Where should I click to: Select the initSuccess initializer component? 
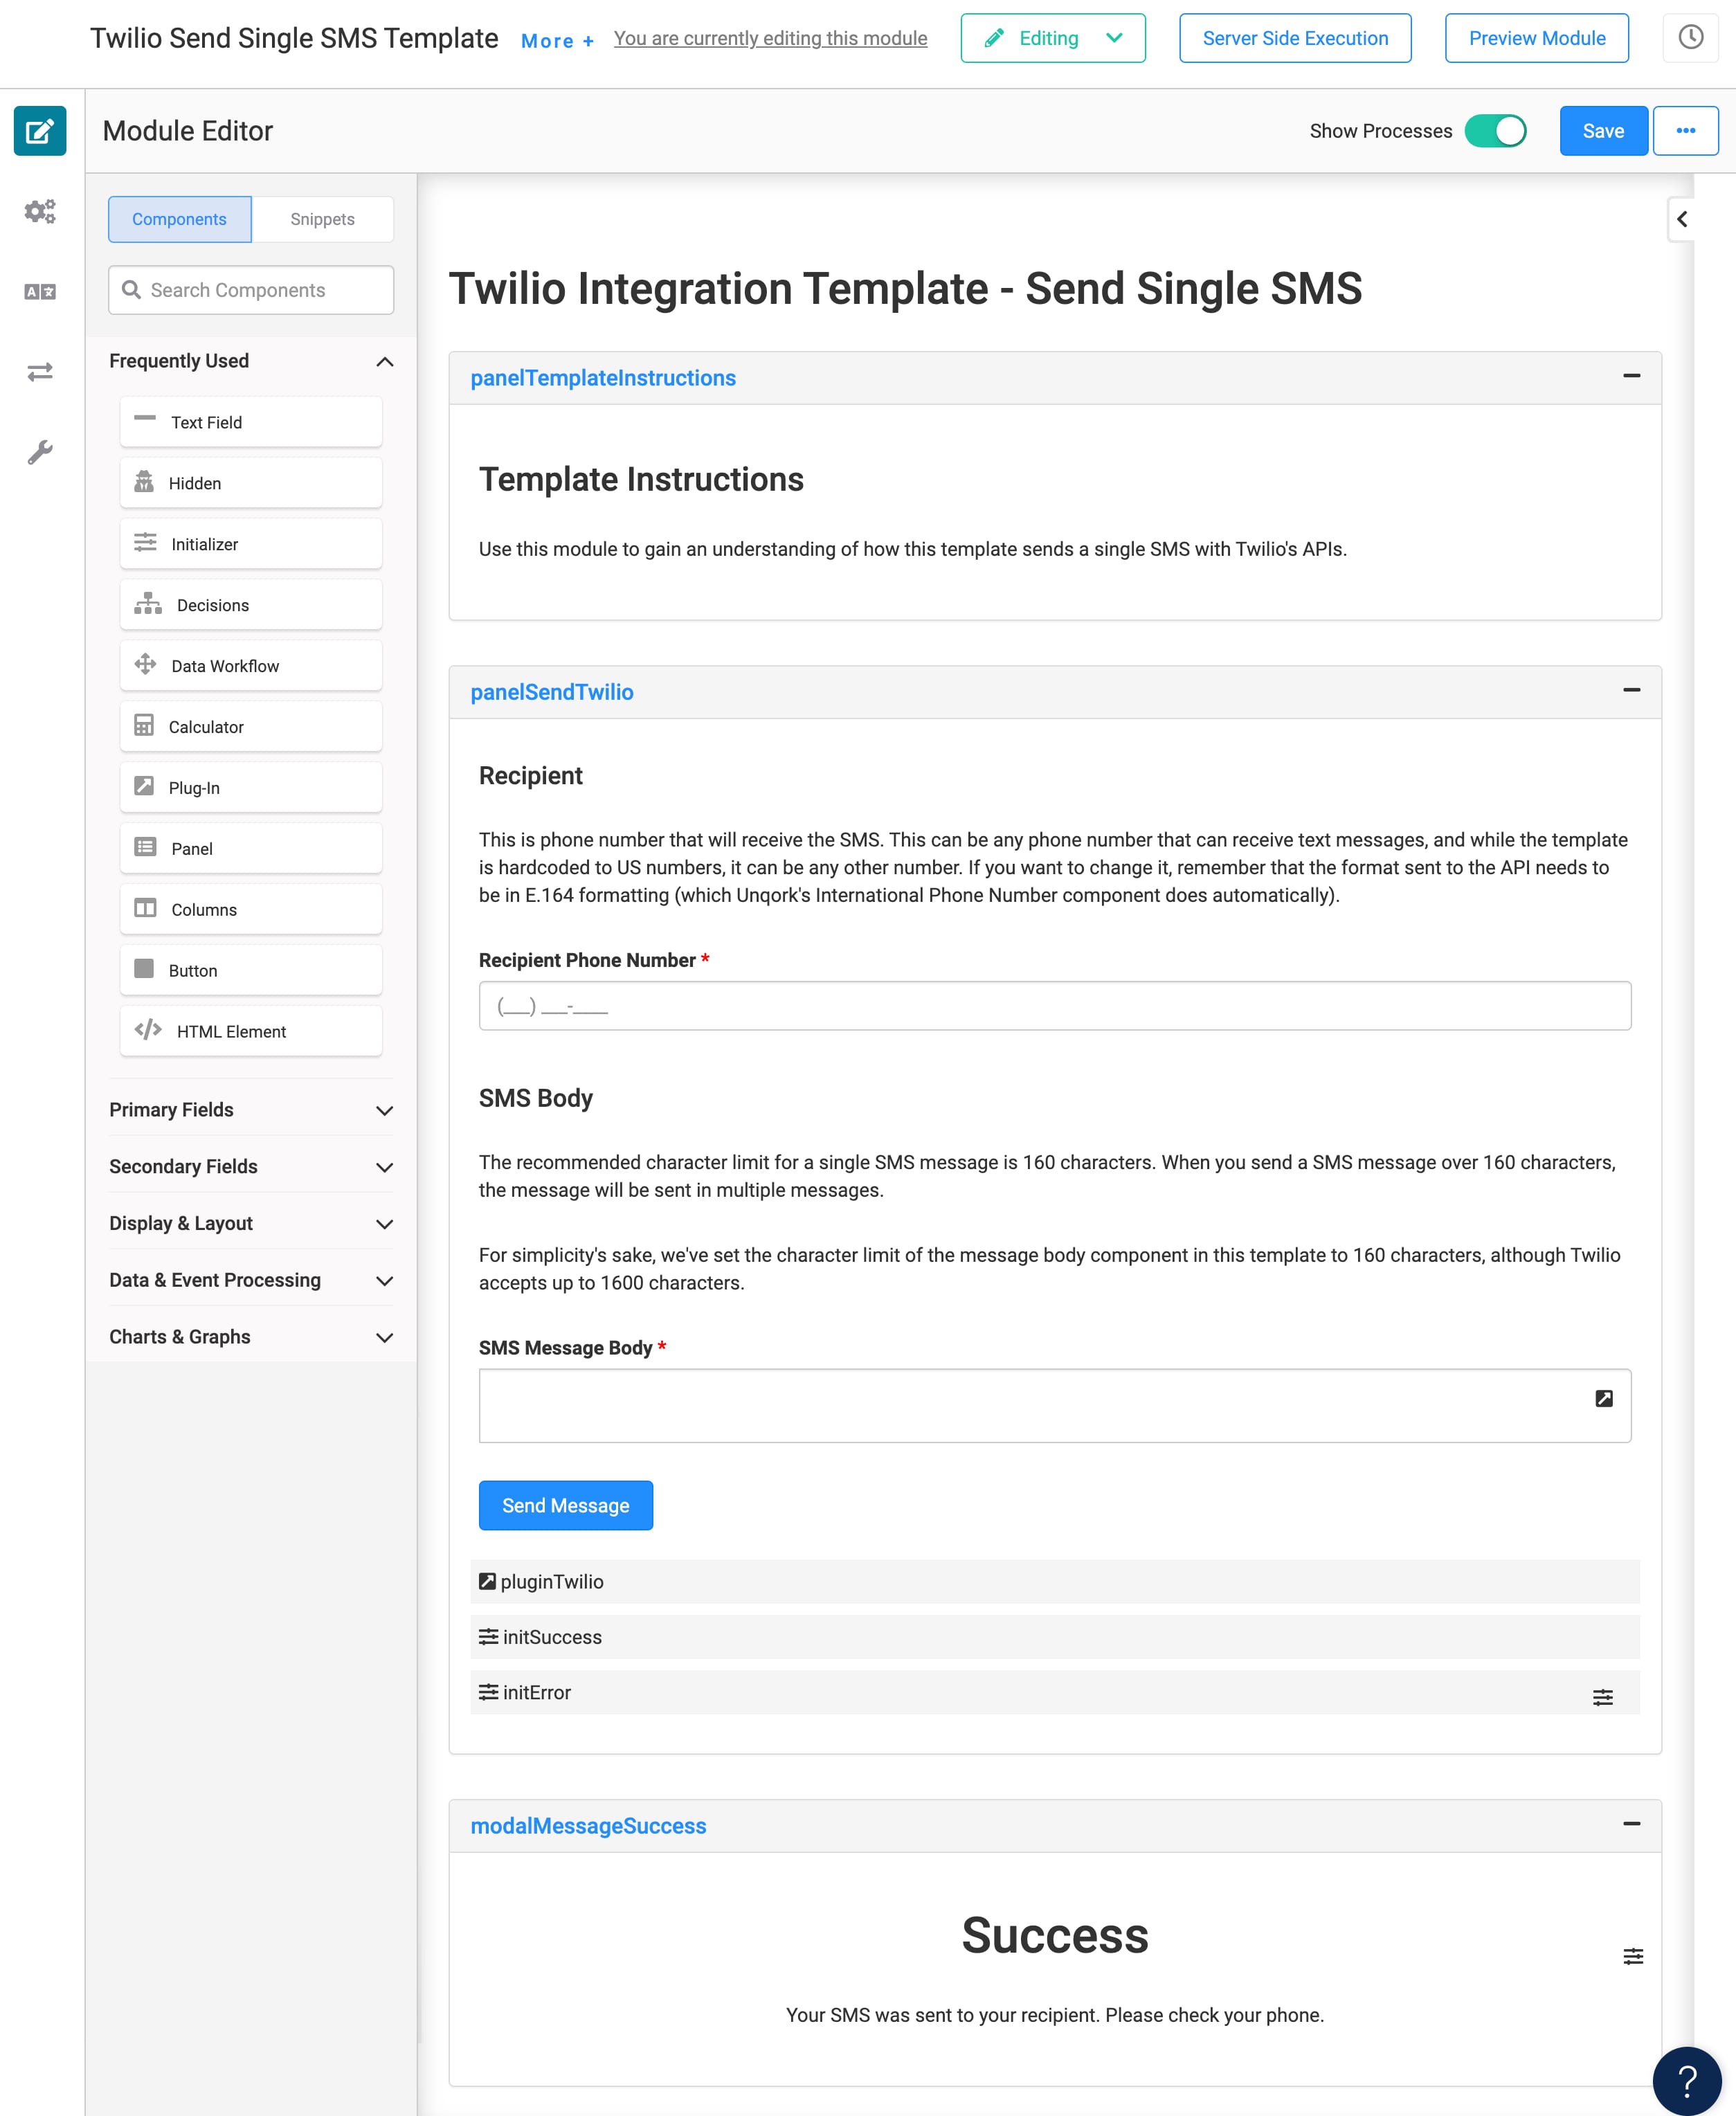click(1055, 1637)
